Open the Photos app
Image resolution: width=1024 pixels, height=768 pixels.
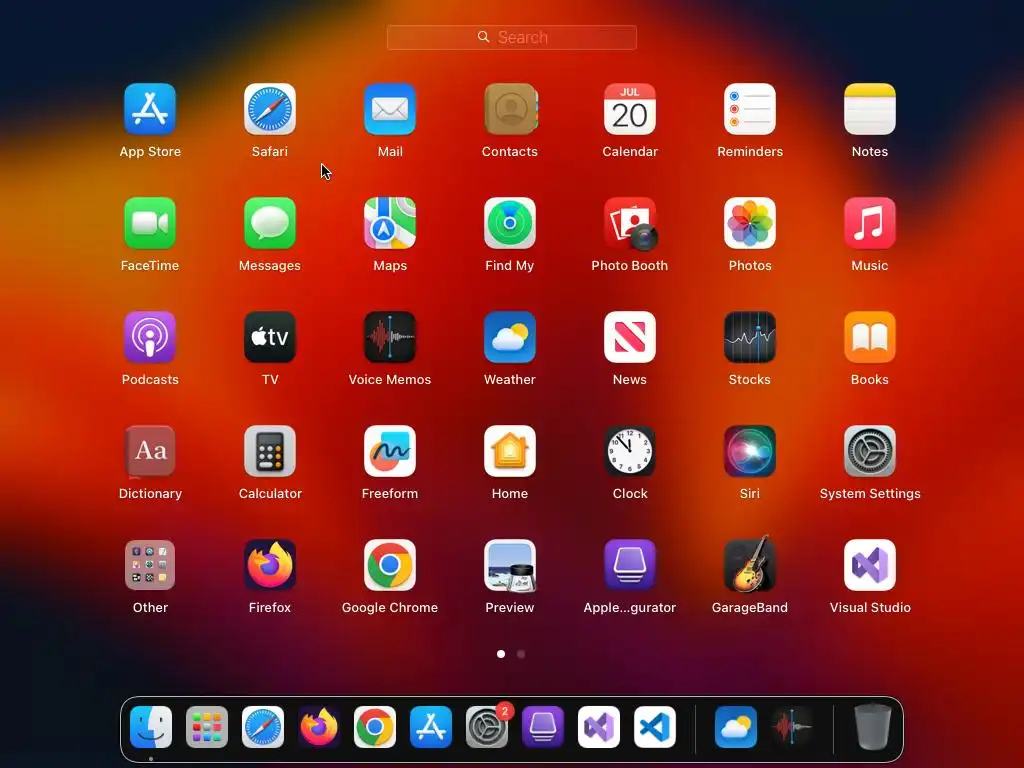point(750,223)
